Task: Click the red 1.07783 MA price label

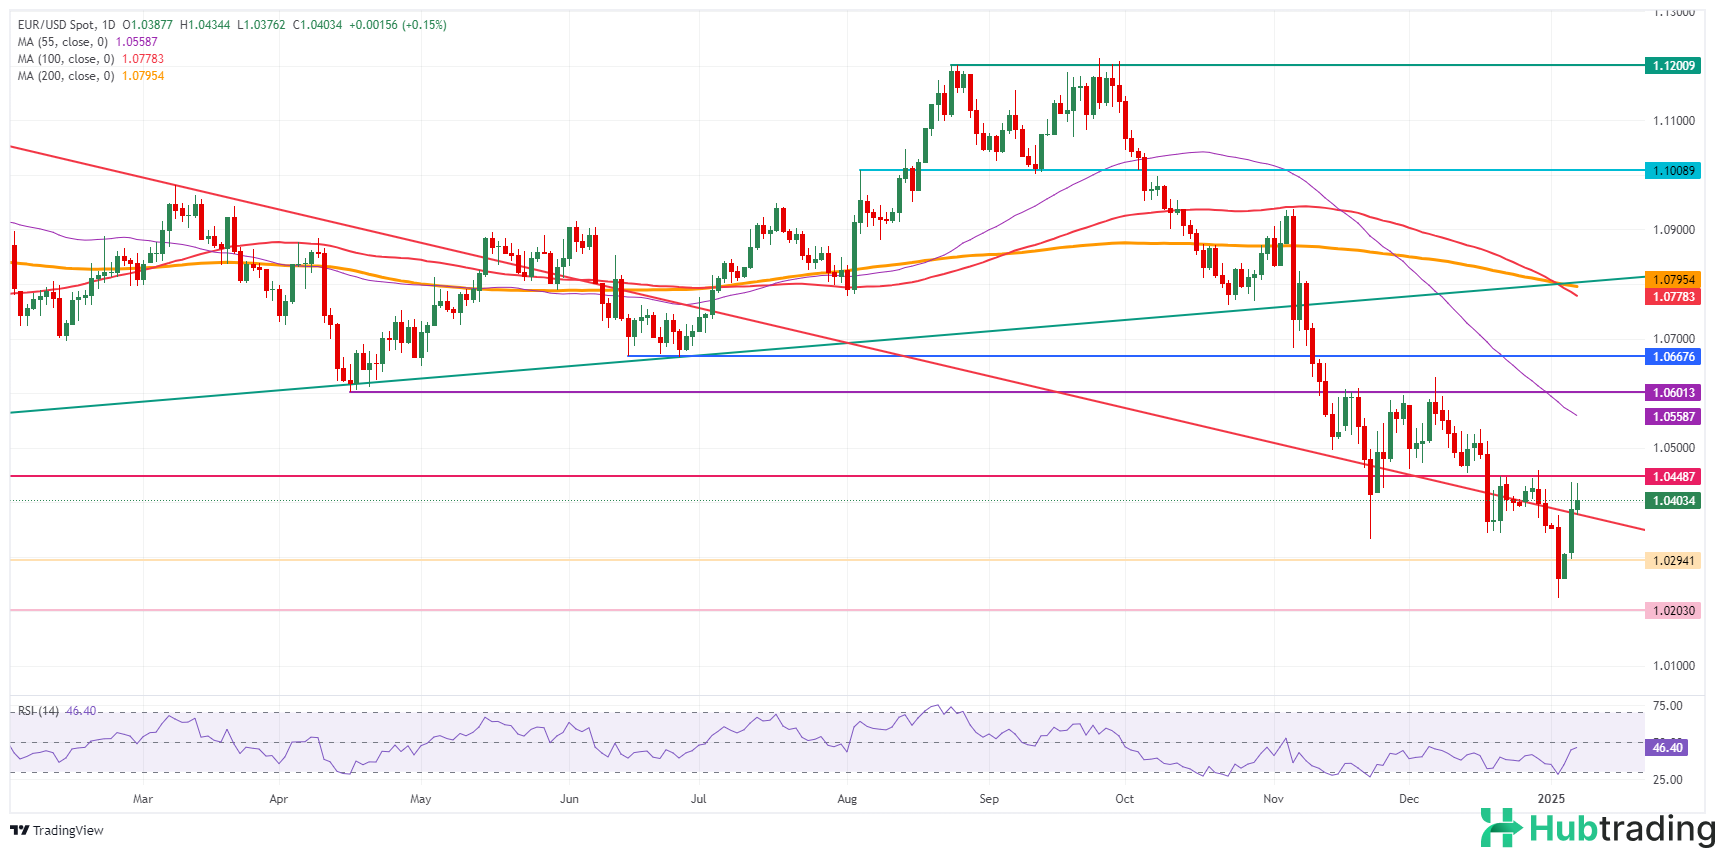Action: pos(1672,297)
